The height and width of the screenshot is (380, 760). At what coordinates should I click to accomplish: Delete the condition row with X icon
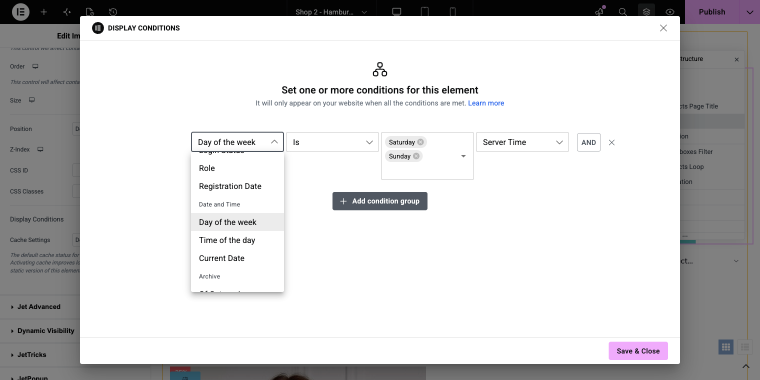612,142
